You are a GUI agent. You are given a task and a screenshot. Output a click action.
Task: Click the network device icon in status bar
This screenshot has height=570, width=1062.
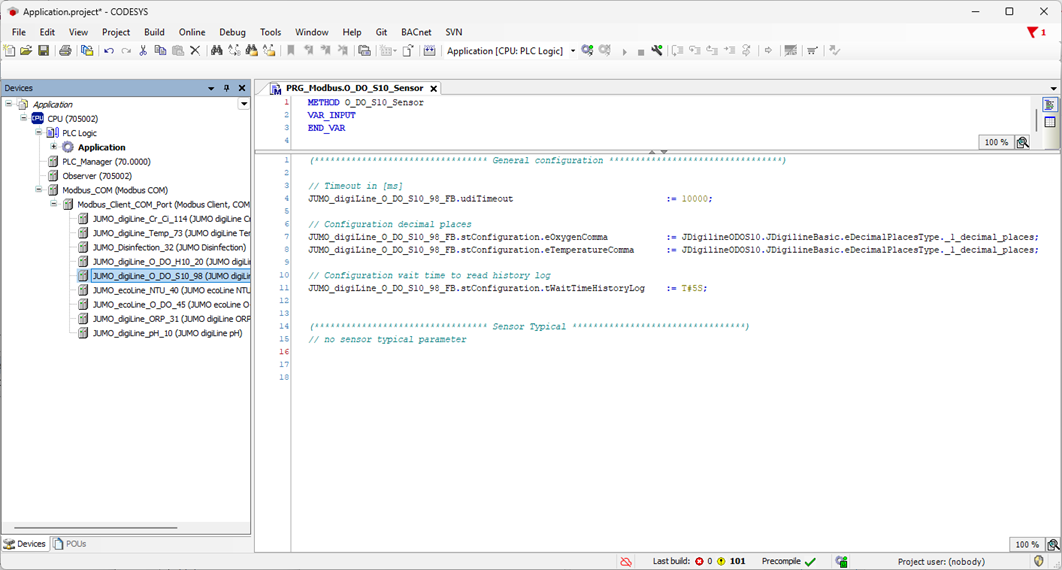click(x=841, y=561)
